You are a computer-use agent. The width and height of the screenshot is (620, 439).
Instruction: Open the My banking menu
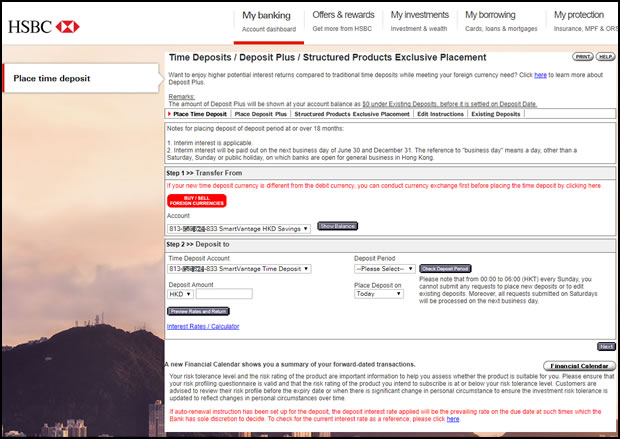coord(269,22)
